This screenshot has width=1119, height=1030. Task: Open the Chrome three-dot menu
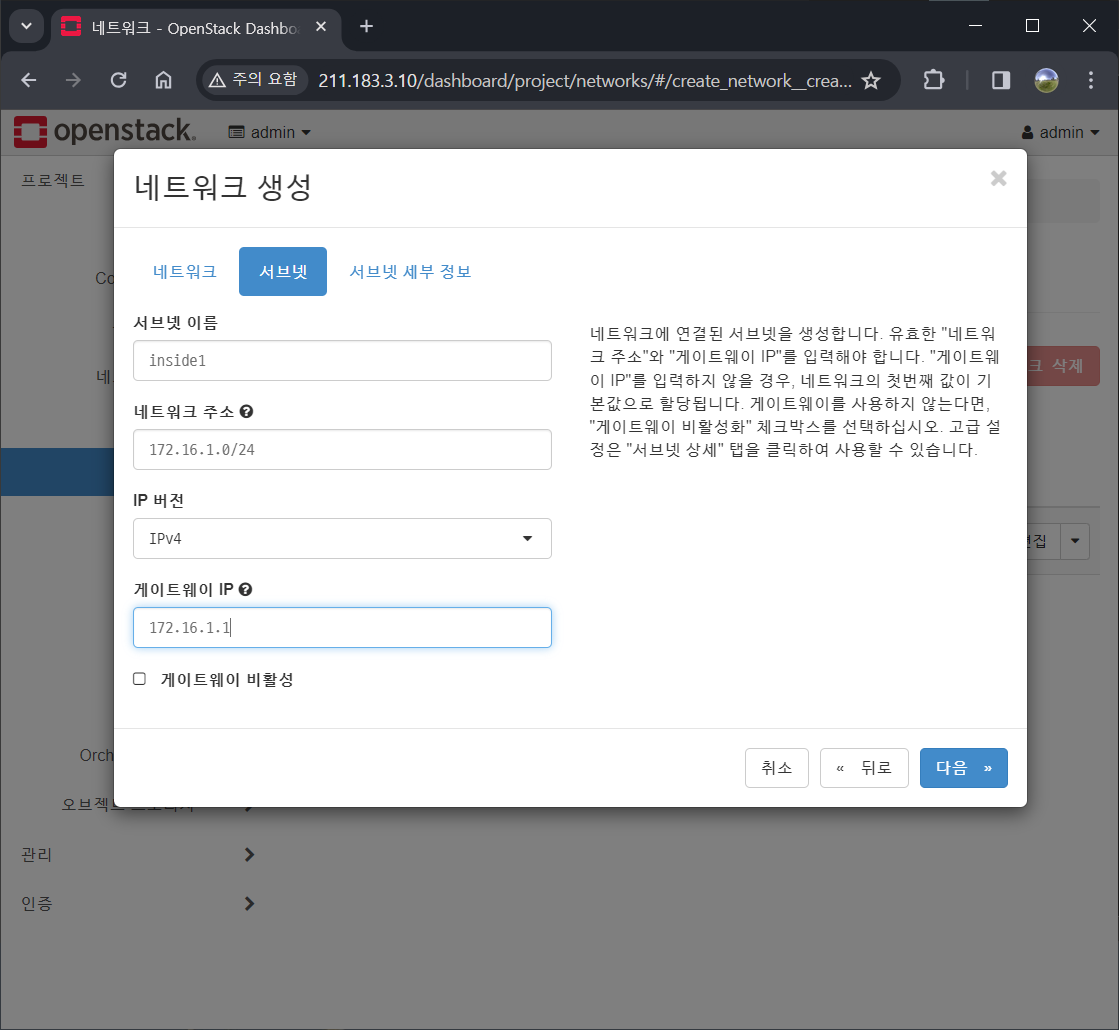[x=1090, y=80]
